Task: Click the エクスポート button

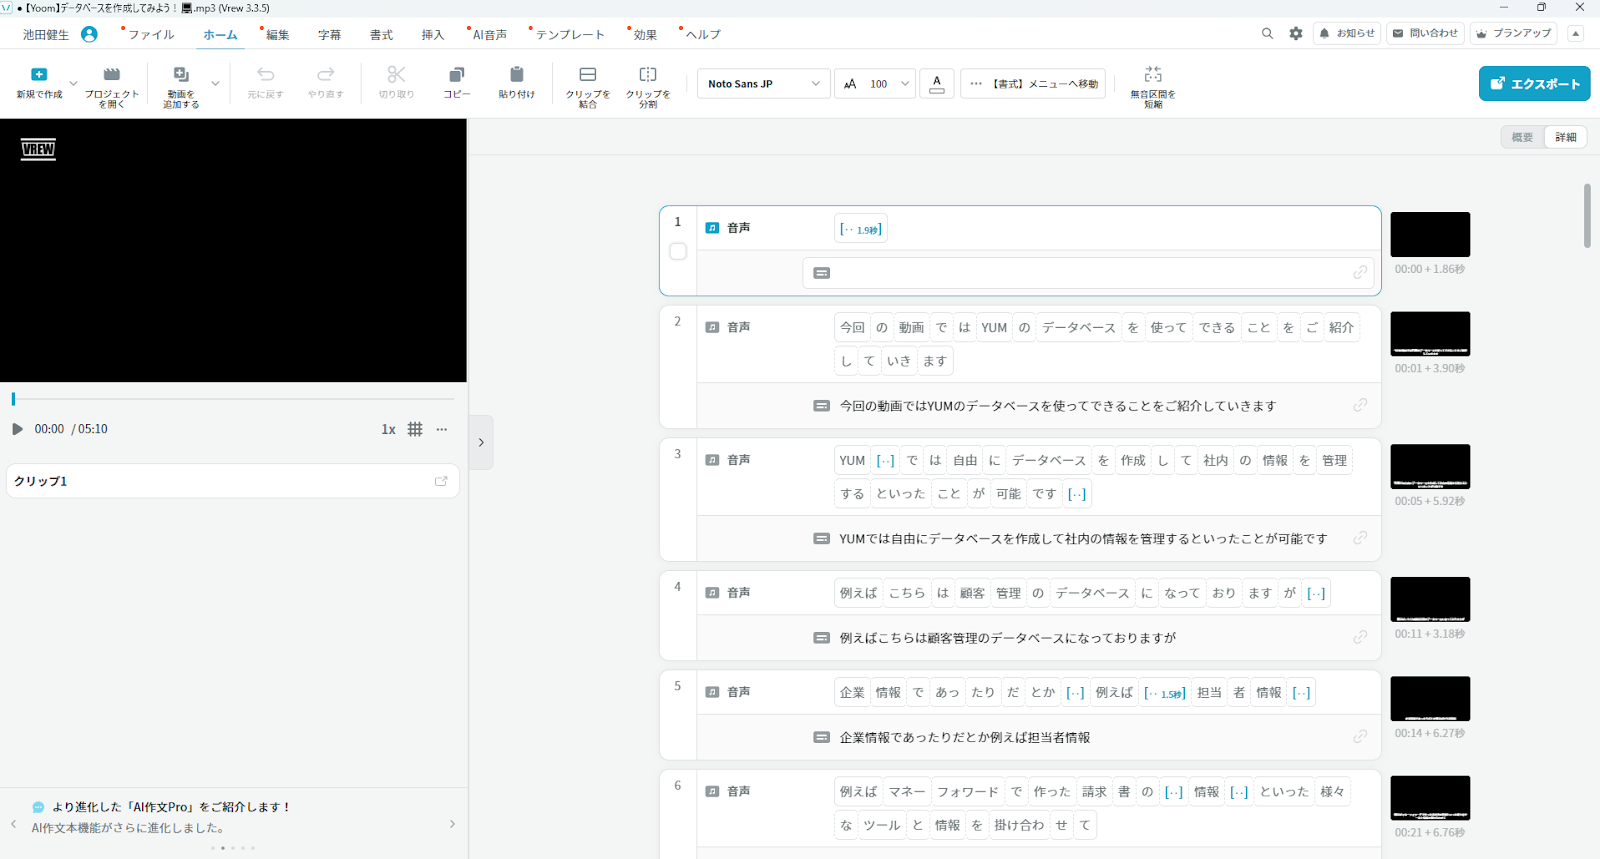Action: (x=1534, y=84)
